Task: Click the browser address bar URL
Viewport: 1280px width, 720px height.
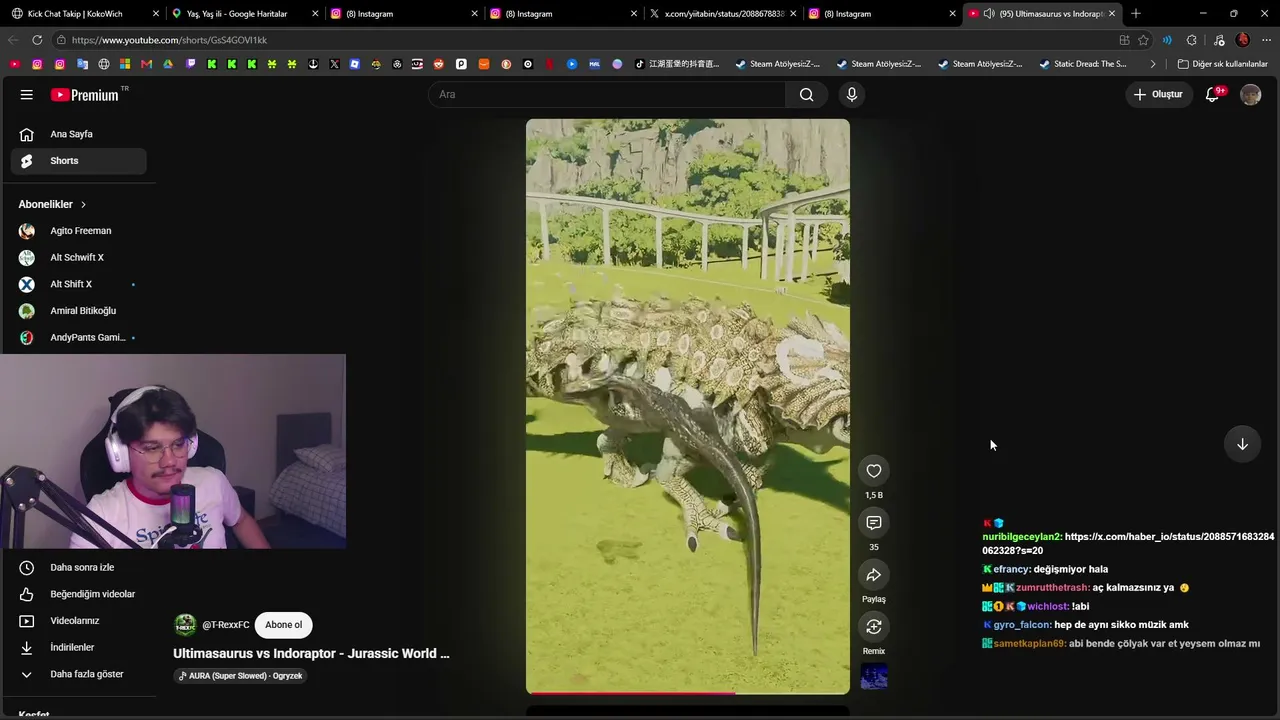Action: pos(170,40)
